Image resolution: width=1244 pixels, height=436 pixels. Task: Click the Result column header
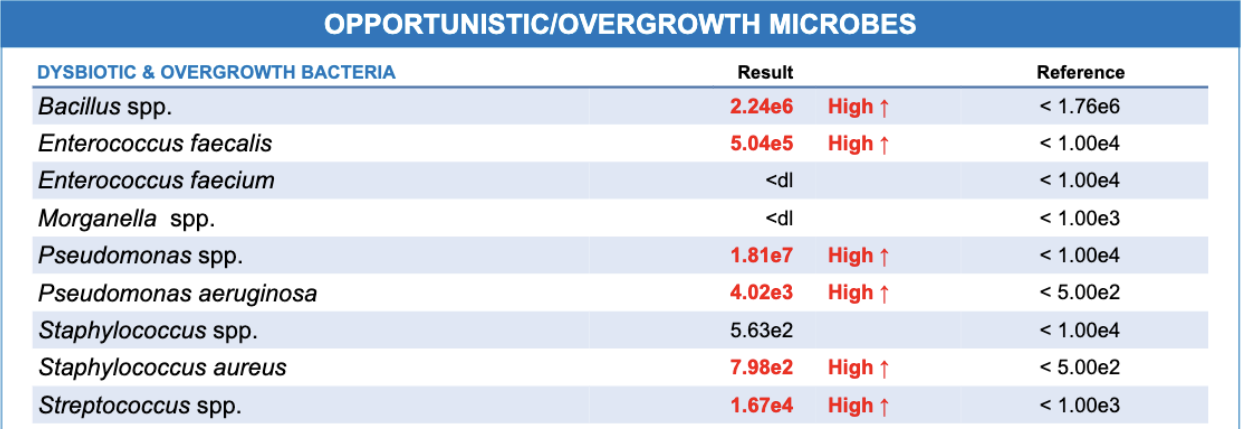(x=765, y=73)
